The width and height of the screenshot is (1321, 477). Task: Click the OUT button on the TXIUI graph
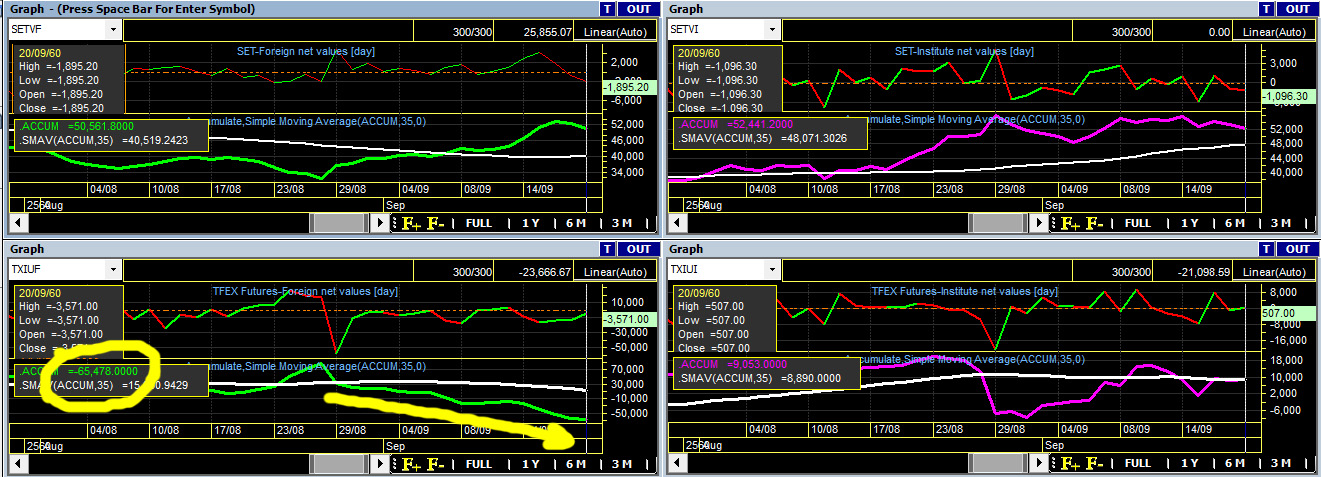1297,249
